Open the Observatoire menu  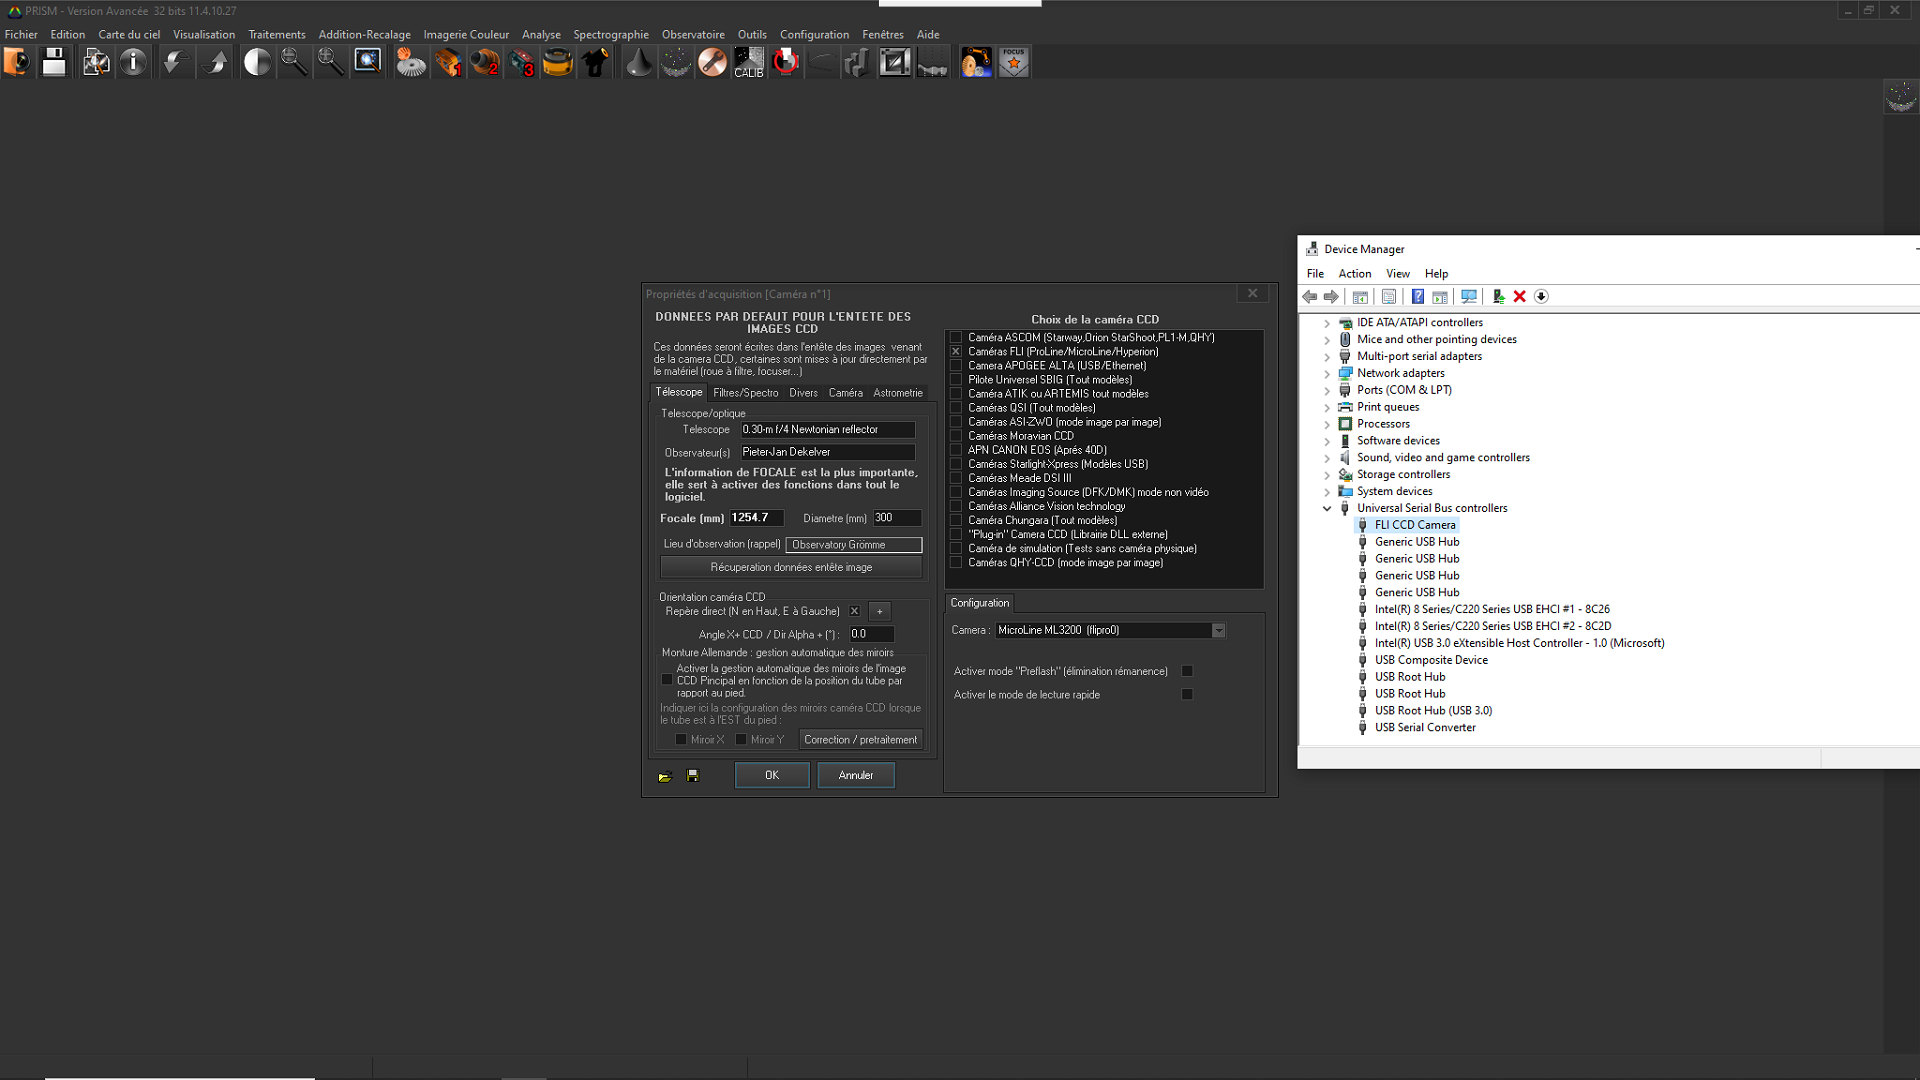(x=692, y=34)
